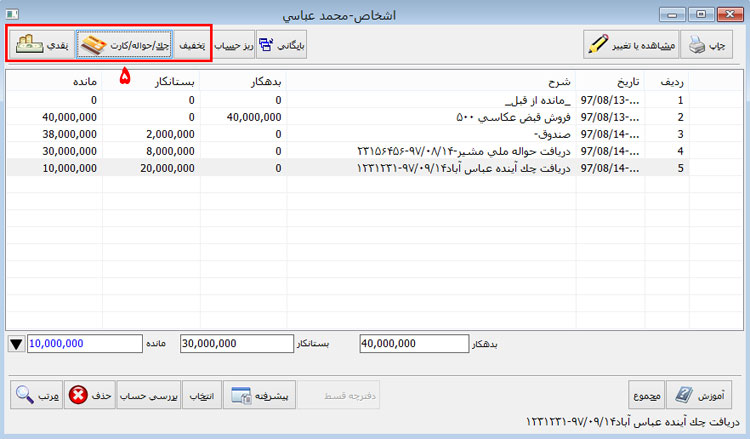
Task: Open the Archive (بایگانی) tool
Action: click(x=283, y=45)
